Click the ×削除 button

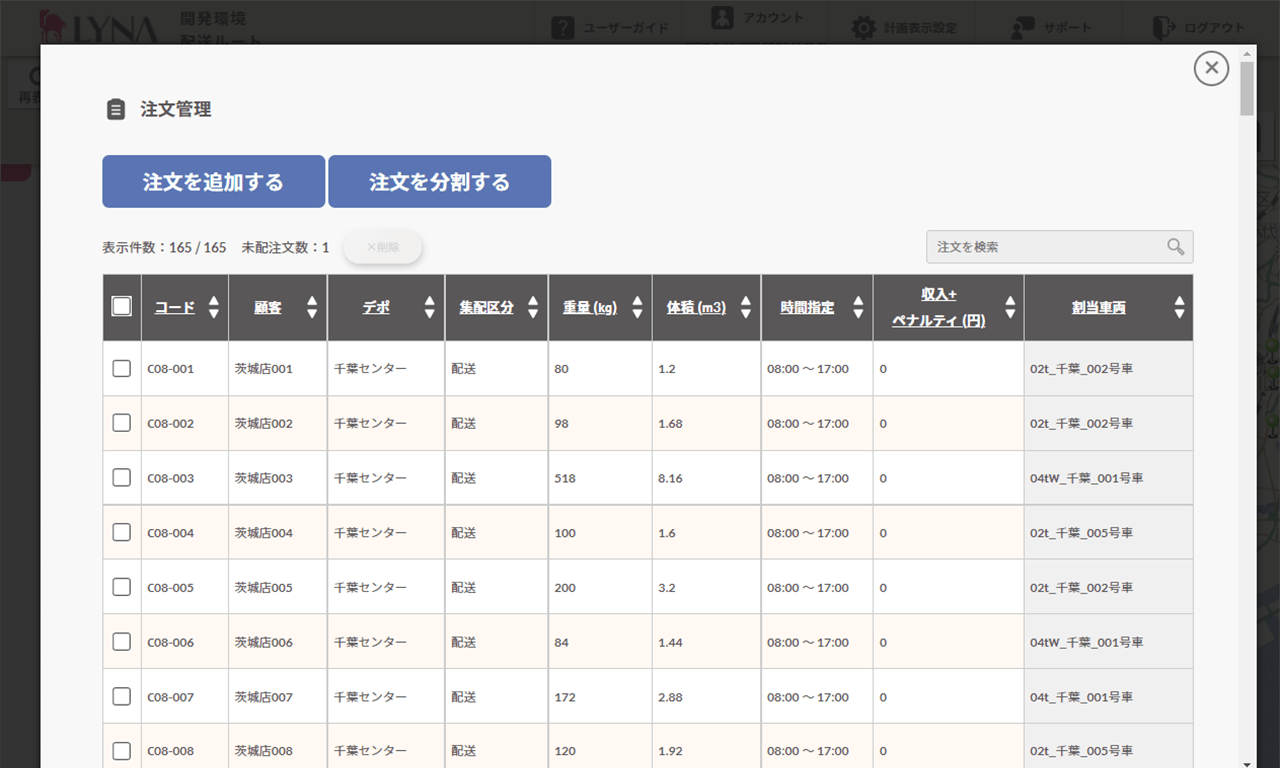[382, 247]
